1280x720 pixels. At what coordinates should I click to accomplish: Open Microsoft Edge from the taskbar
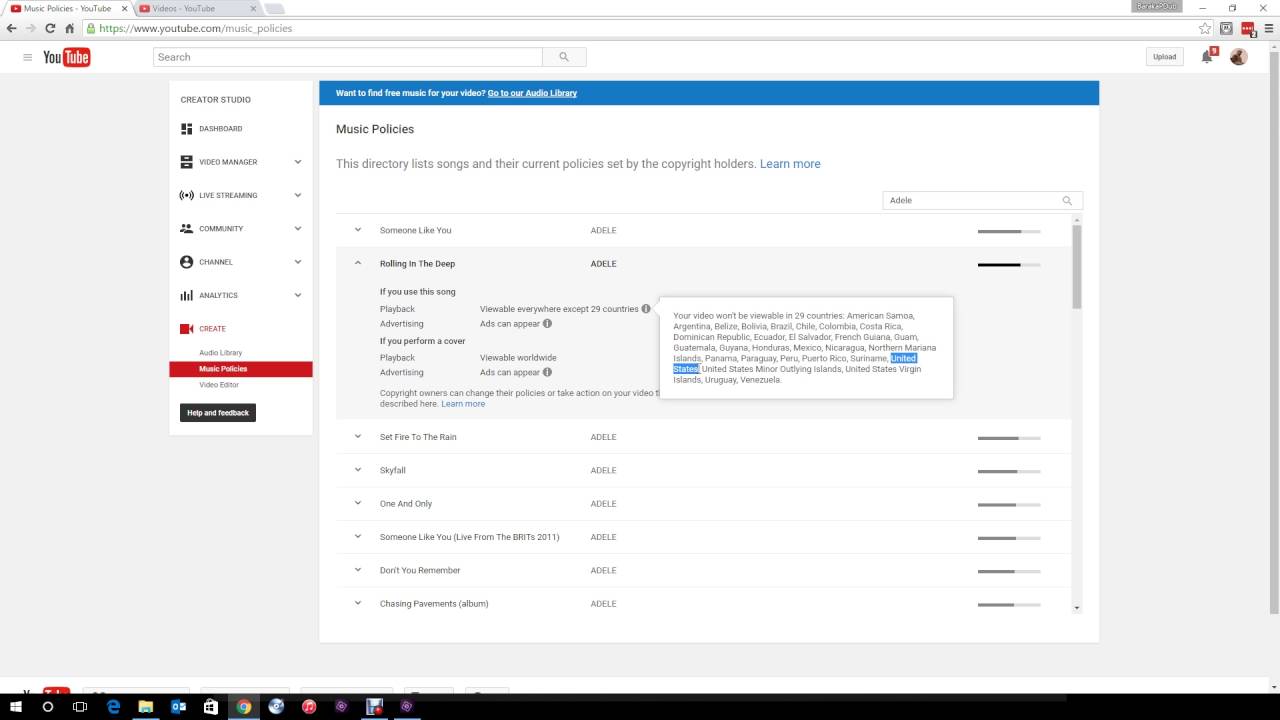[x=114, y=706]
